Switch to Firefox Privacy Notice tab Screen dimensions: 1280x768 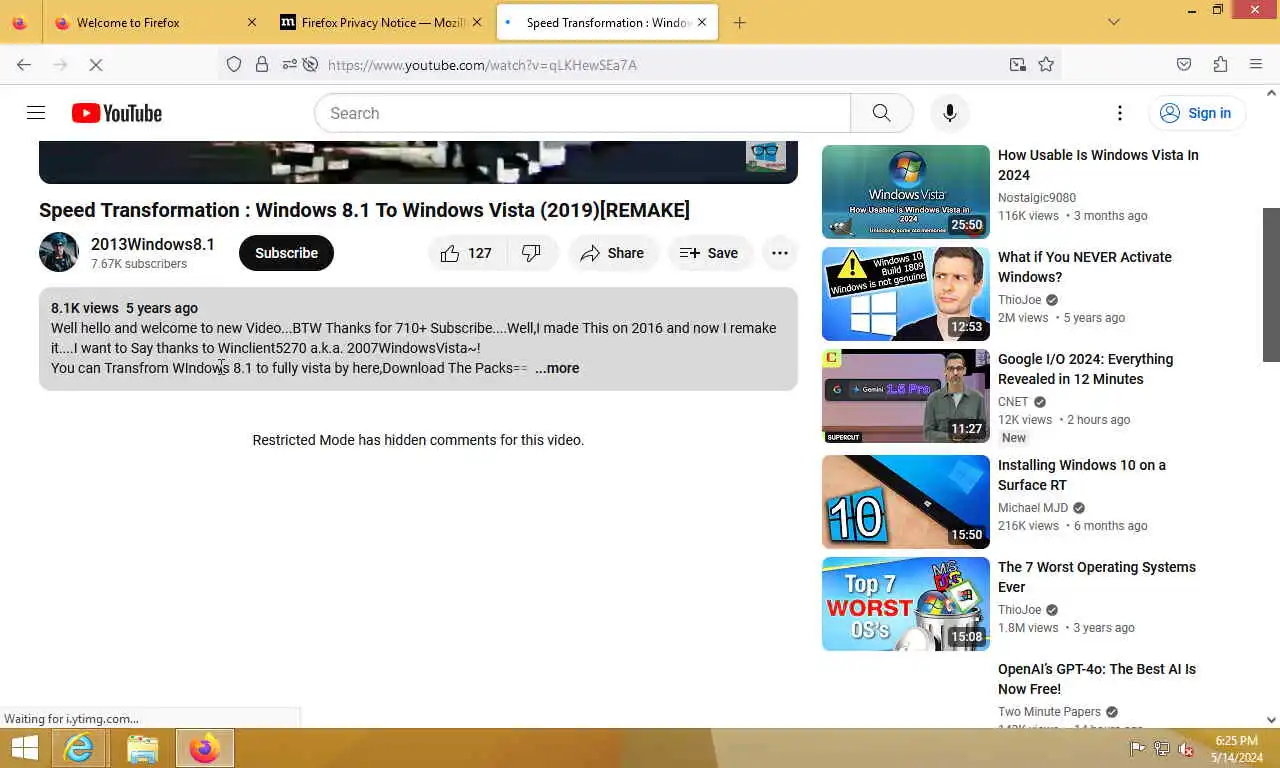coord(382,22)
